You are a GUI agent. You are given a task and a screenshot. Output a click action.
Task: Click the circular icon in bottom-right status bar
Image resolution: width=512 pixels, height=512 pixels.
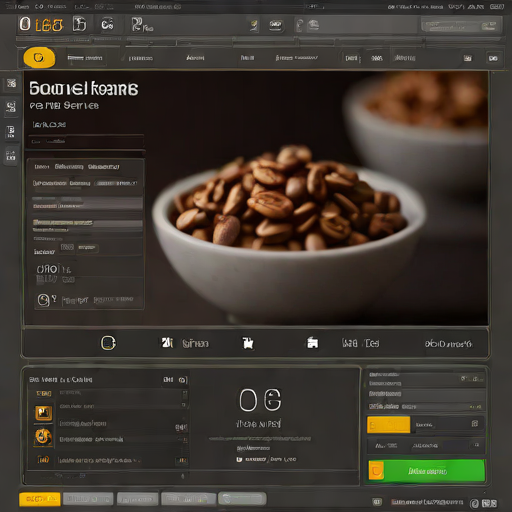(x=474, y=503)
